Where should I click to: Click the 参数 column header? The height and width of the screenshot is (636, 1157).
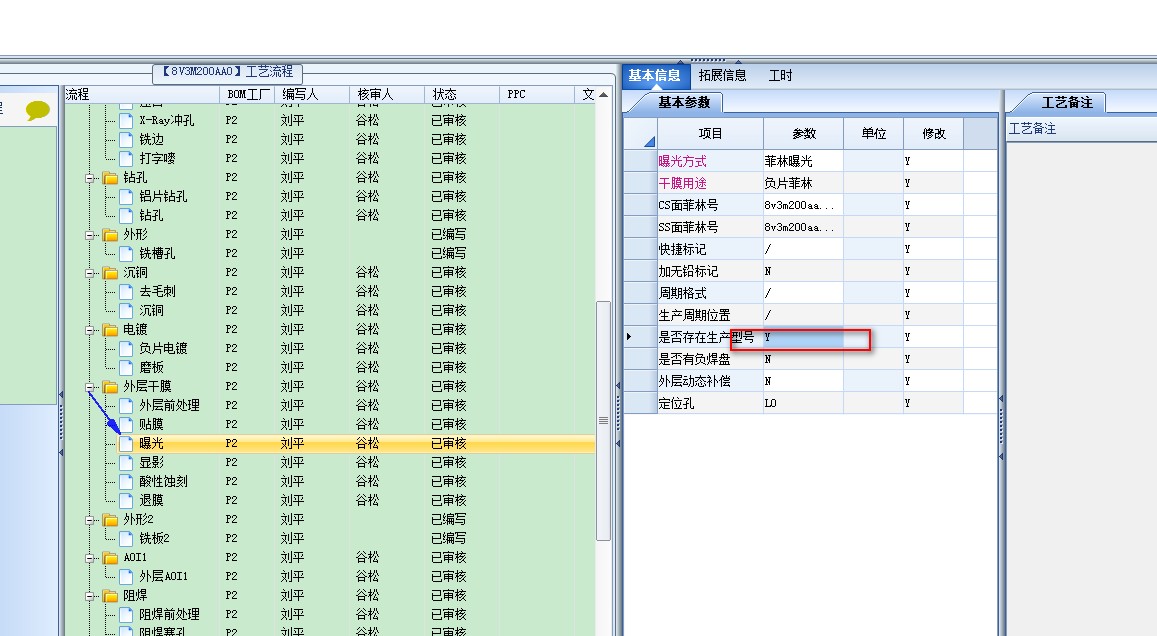(x=804, y=134)
